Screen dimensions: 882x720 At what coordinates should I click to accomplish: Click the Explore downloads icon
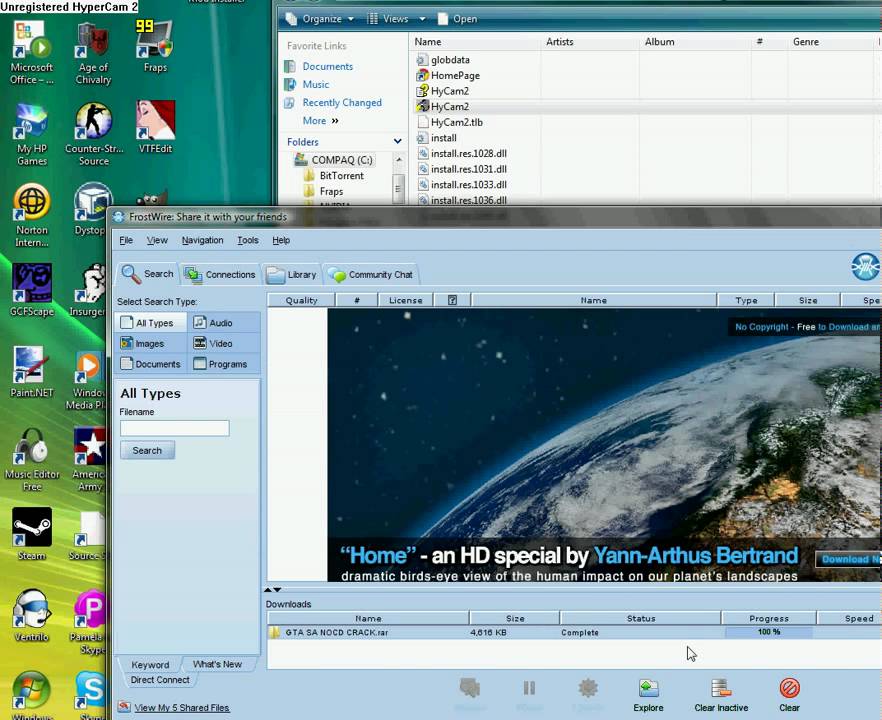tap(649, 695)
